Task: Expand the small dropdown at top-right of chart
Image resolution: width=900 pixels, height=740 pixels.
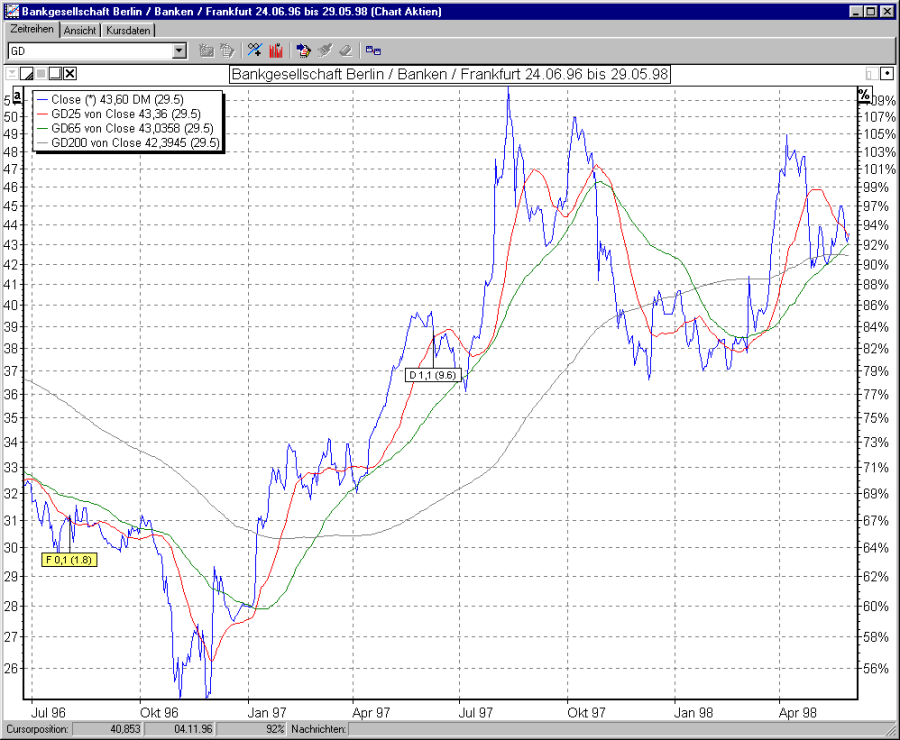Action: pyautogui.click(x=884, y=73)
